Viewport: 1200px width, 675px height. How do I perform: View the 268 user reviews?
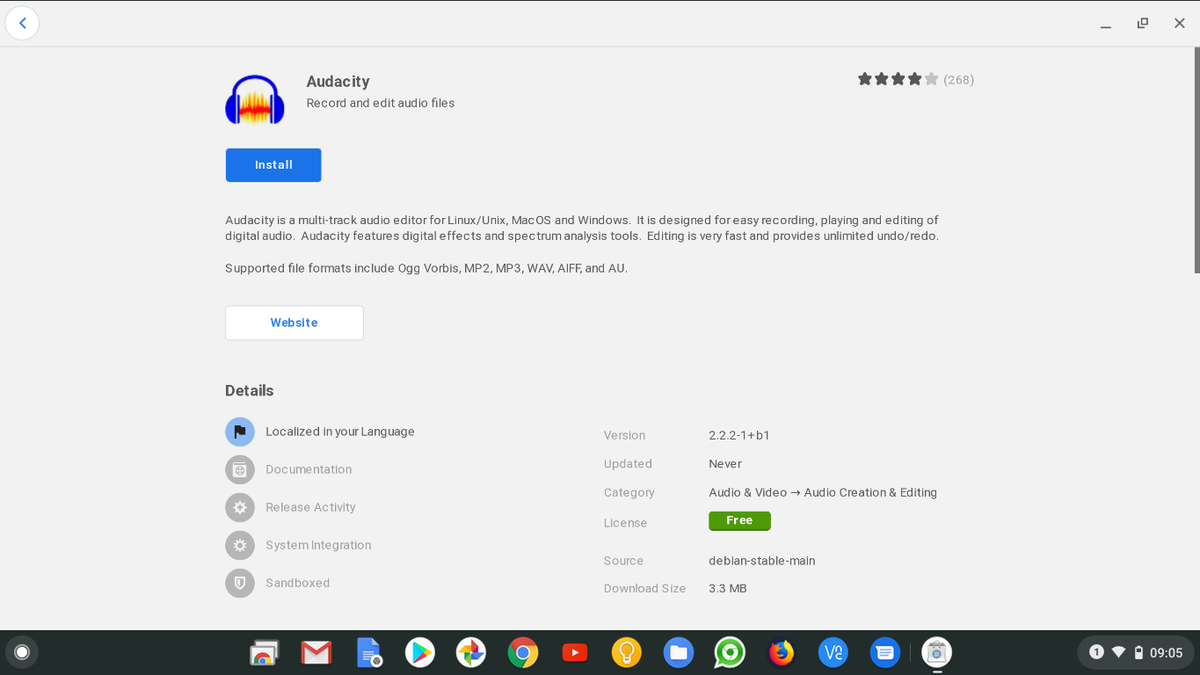point(960,79)
